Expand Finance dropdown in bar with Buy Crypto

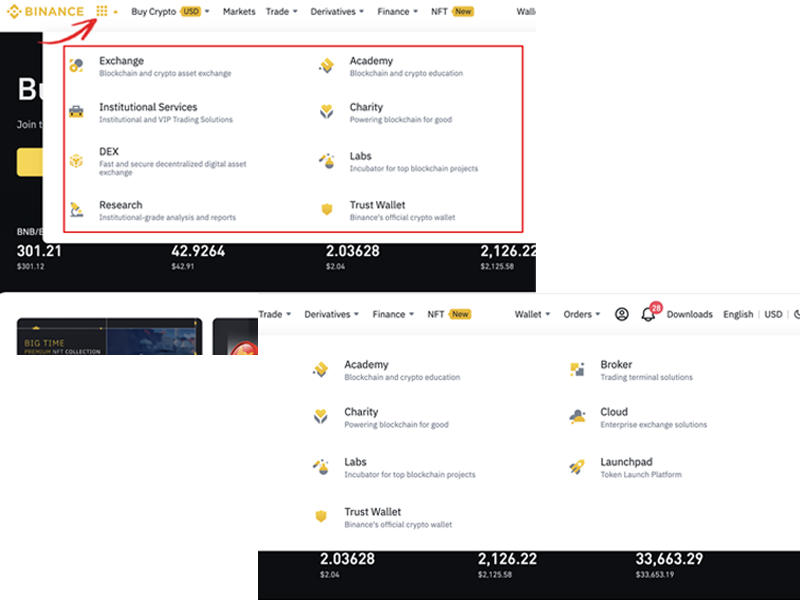click(x=397, y=11)
